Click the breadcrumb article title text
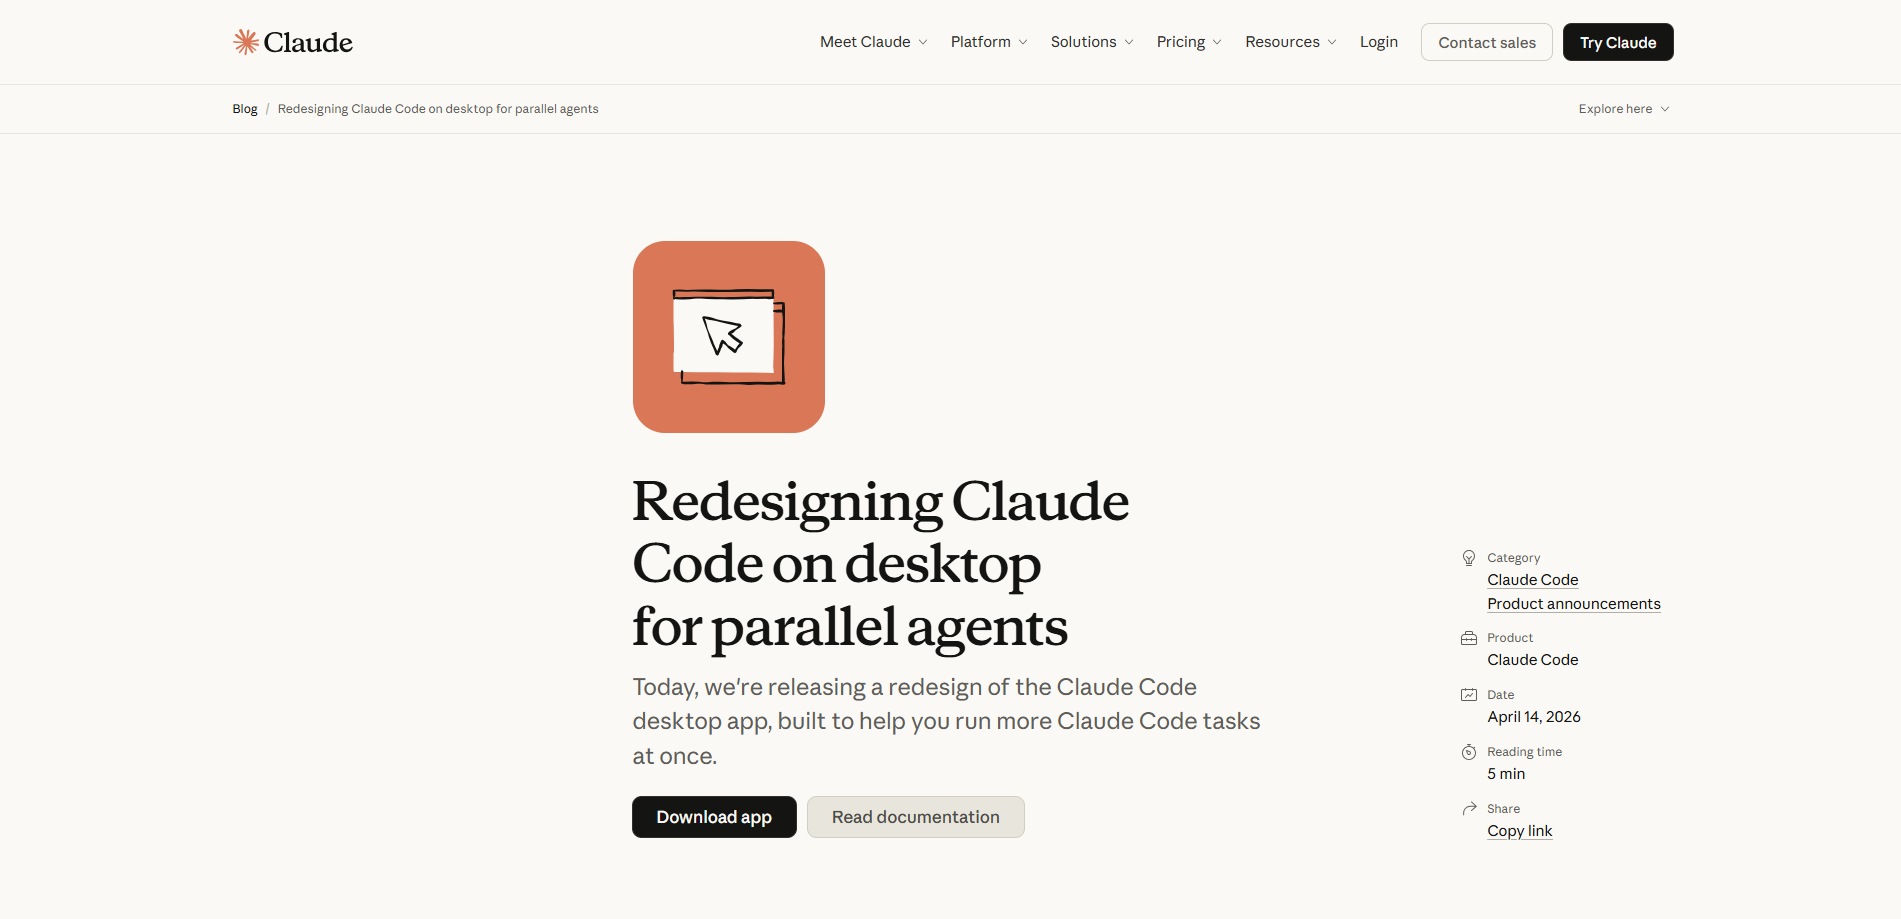Viewport: 1901px width, 919px height. pyautogui.click(x=438, y=109)
